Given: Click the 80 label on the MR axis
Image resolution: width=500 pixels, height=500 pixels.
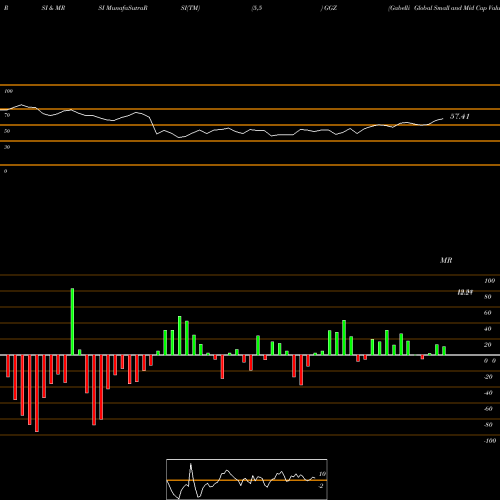Looking at the screenshot, I should tap(488, 297).
